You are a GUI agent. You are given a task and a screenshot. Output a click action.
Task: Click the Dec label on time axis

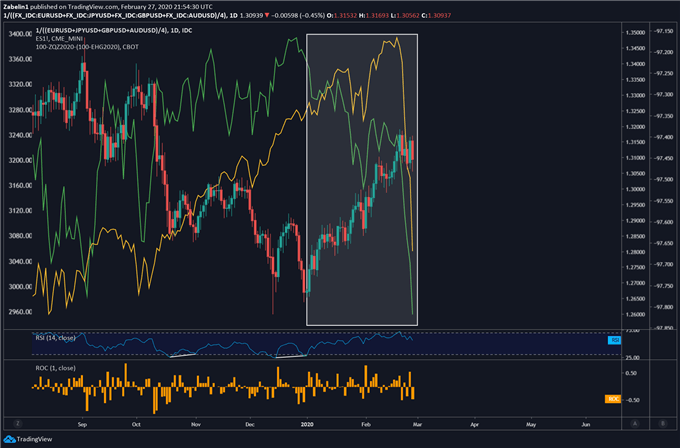coord(250,424)
